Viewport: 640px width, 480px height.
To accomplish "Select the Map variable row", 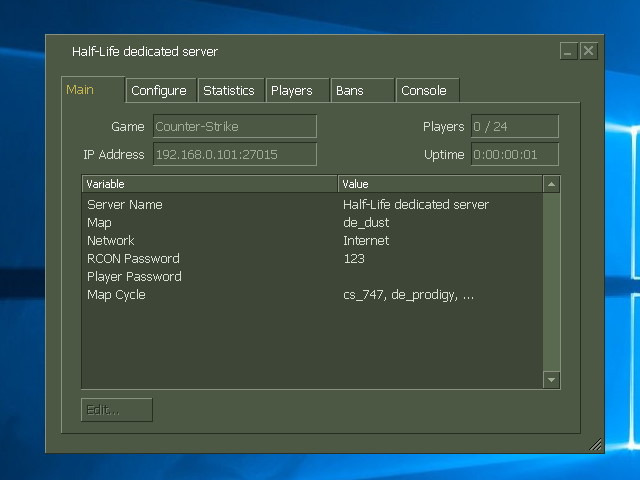I will click(313, 222).
